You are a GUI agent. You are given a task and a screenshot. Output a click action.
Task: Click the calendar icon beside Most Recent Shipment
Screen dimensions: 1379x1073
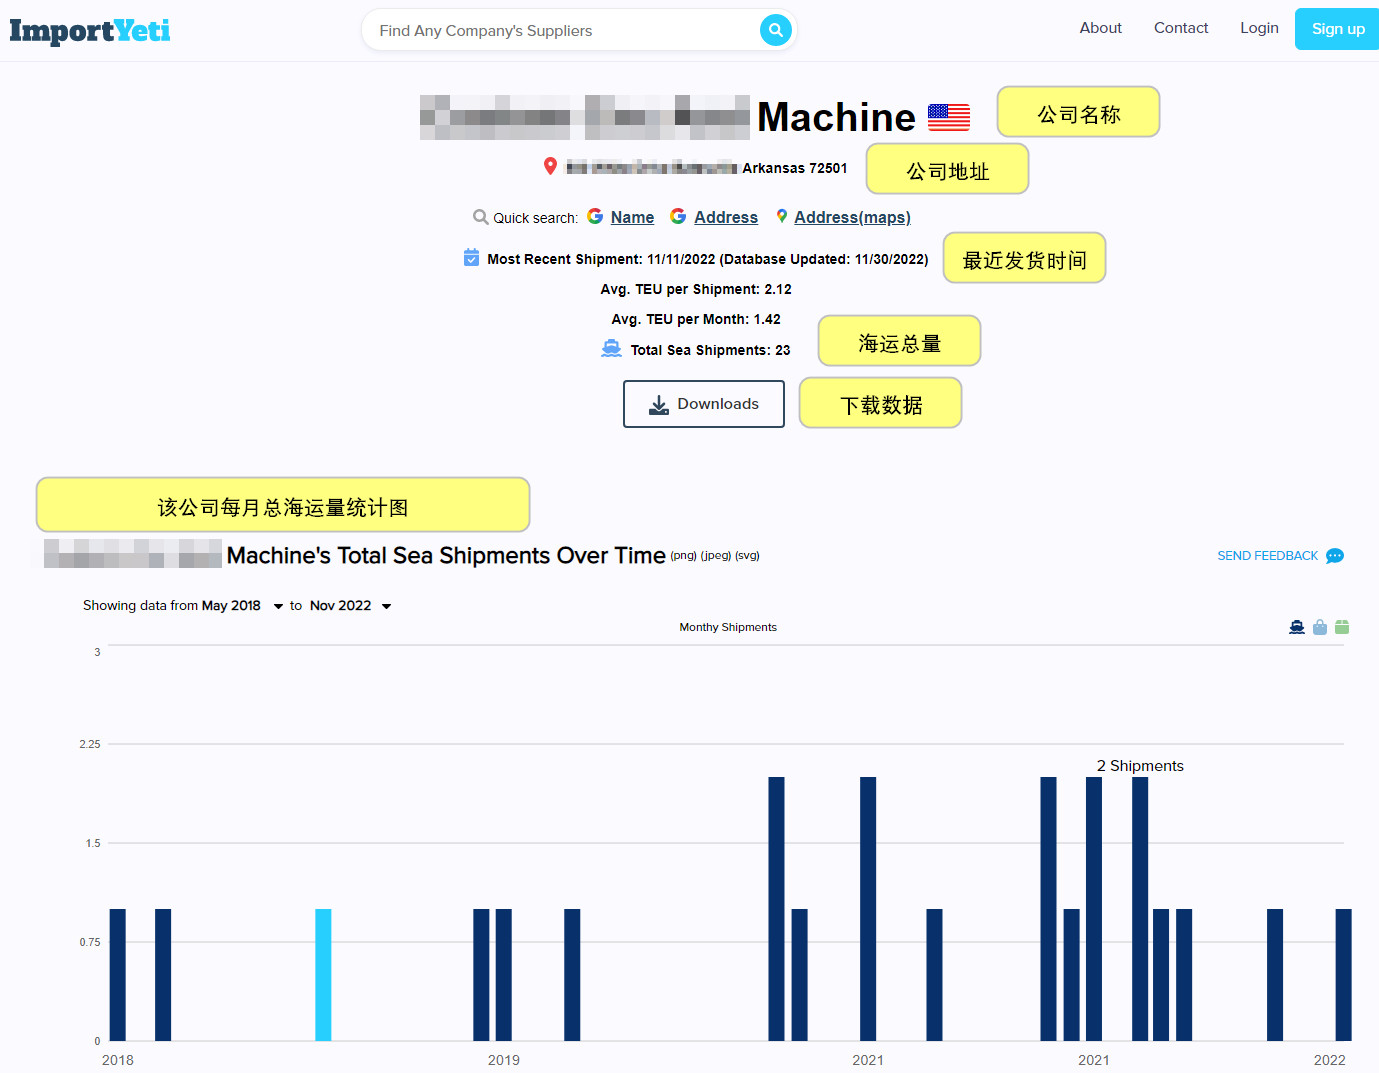(471, 257)
